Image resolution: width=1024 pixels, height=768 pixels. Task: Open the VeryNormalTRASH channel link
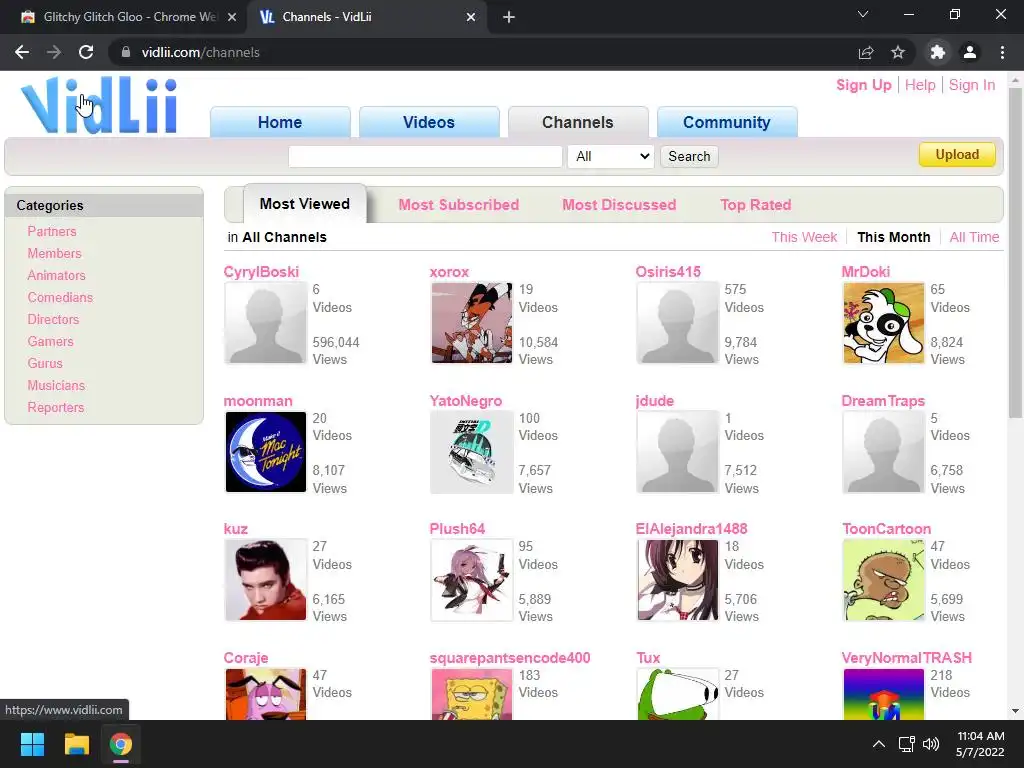pos(906,658)
